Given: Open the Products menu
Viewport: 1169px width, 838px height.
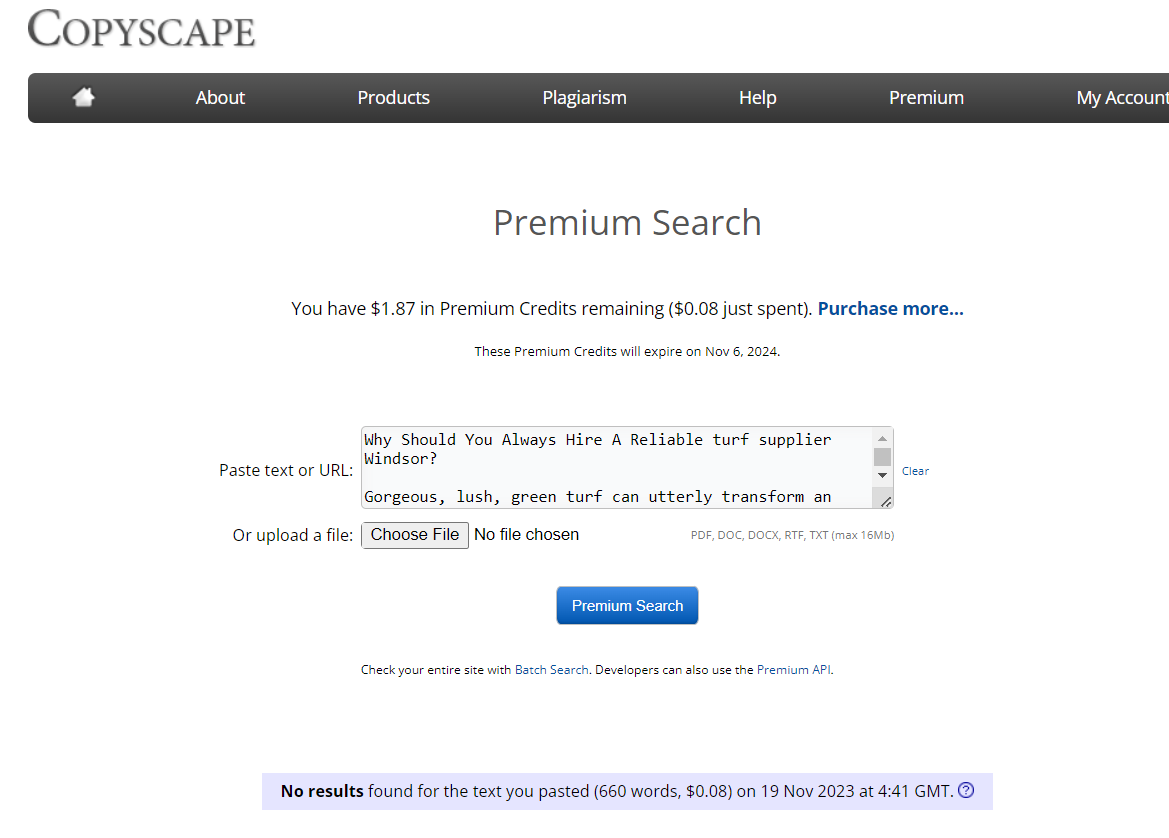Looking at the screenshot, I should click(394, 98).
